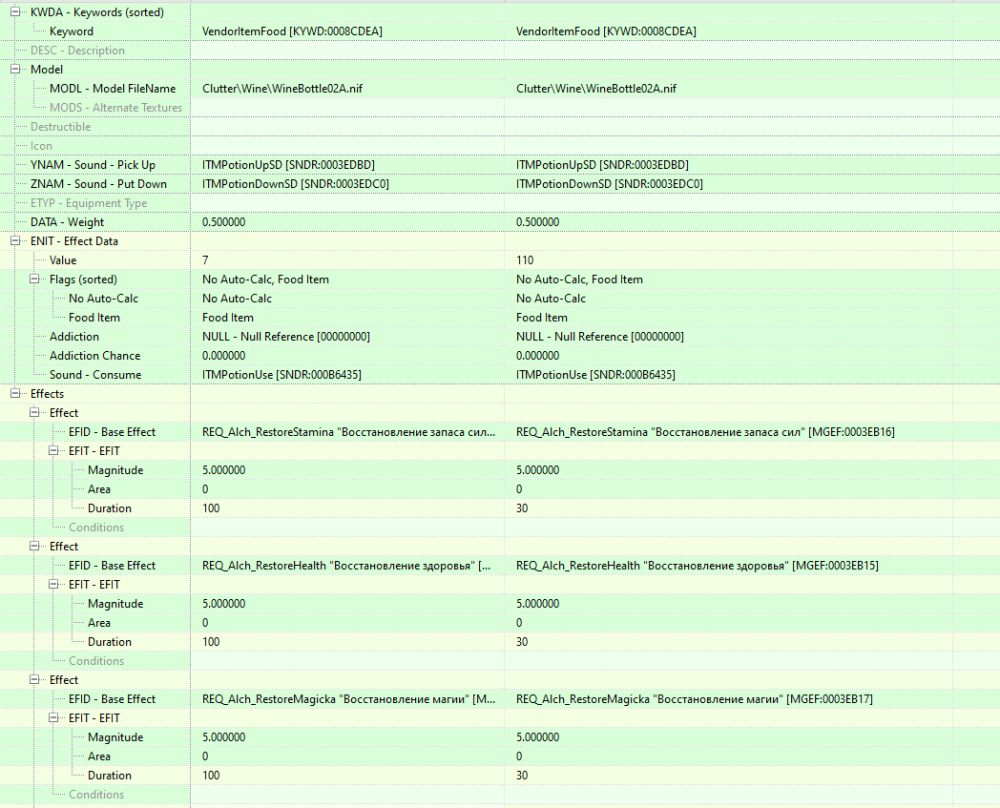Click RestoreHealth Duration cell showing 100
Viewport: 1000px width, 808px height.
tap(348, 642)
